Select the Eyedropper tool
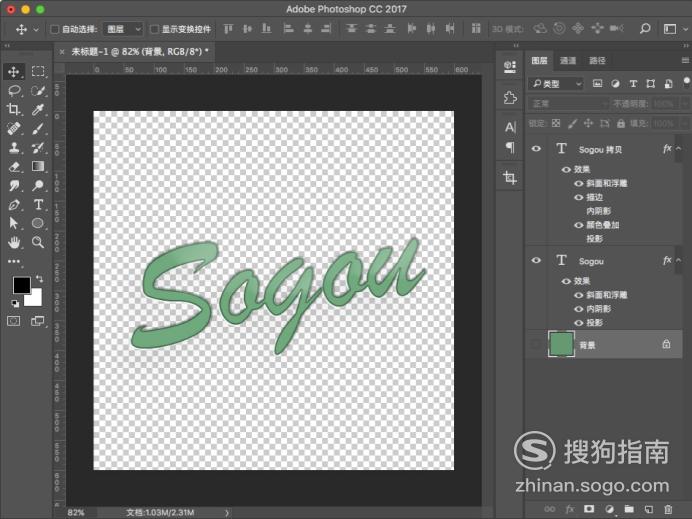The image size is (692, 519). click(x=38, y=109)
